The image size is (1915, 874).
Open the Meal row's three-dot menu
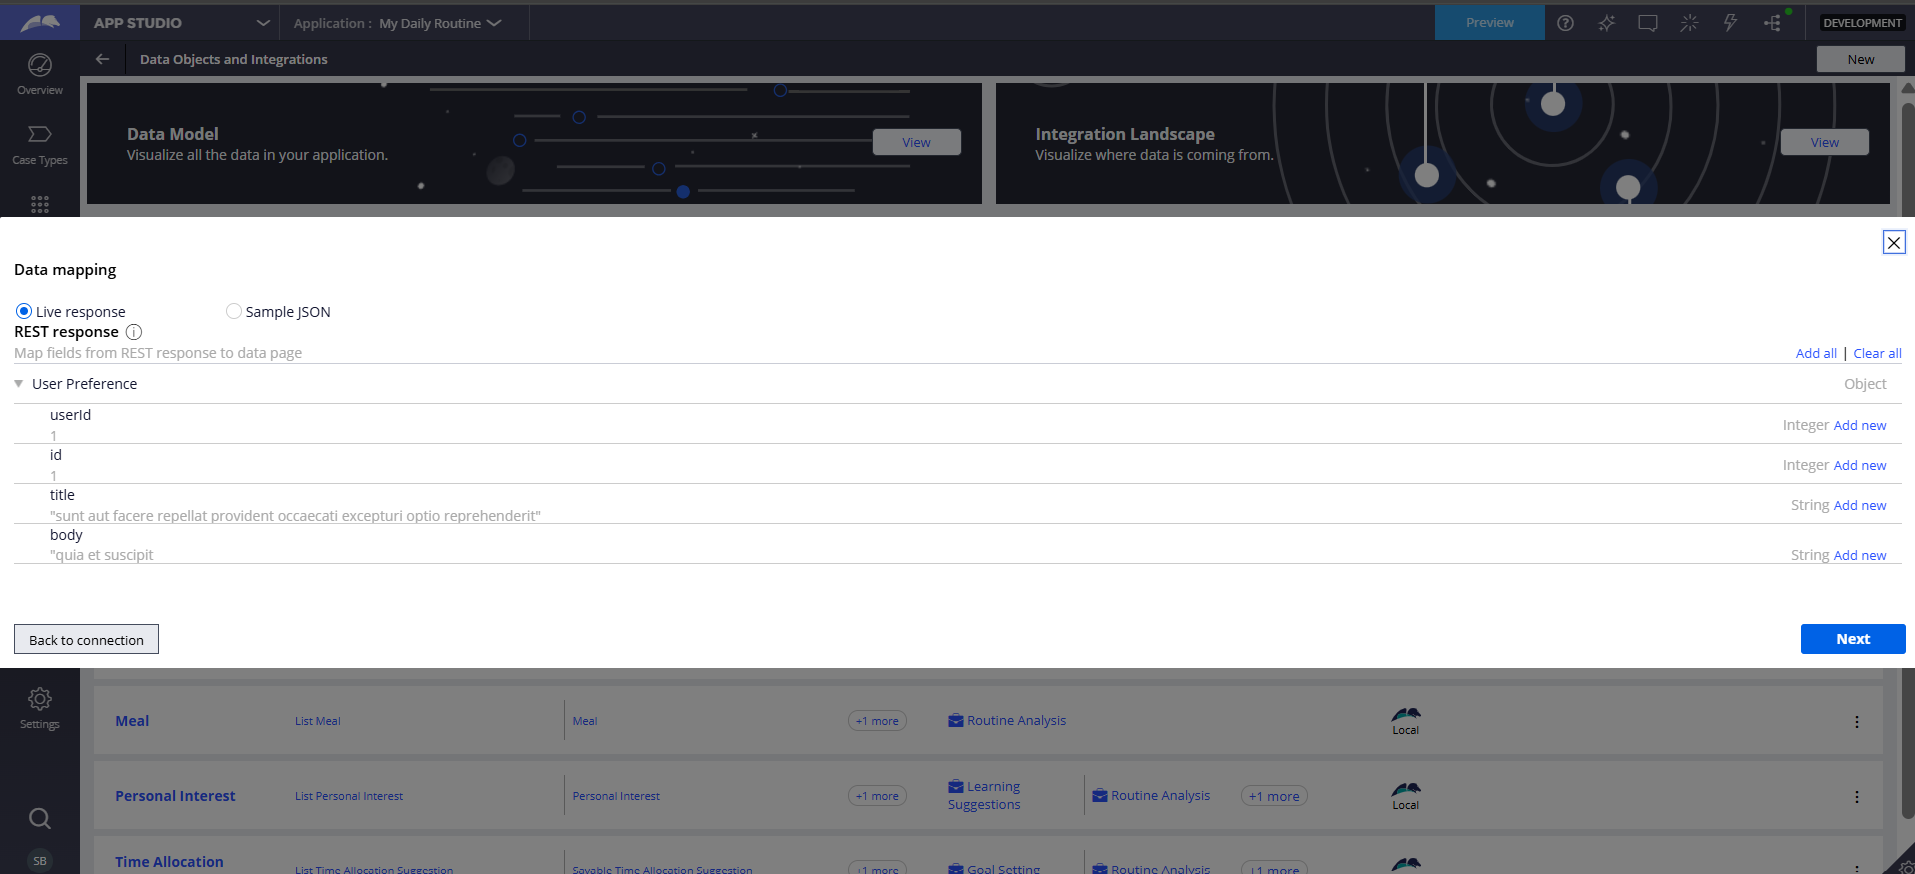coord(1856,722)
